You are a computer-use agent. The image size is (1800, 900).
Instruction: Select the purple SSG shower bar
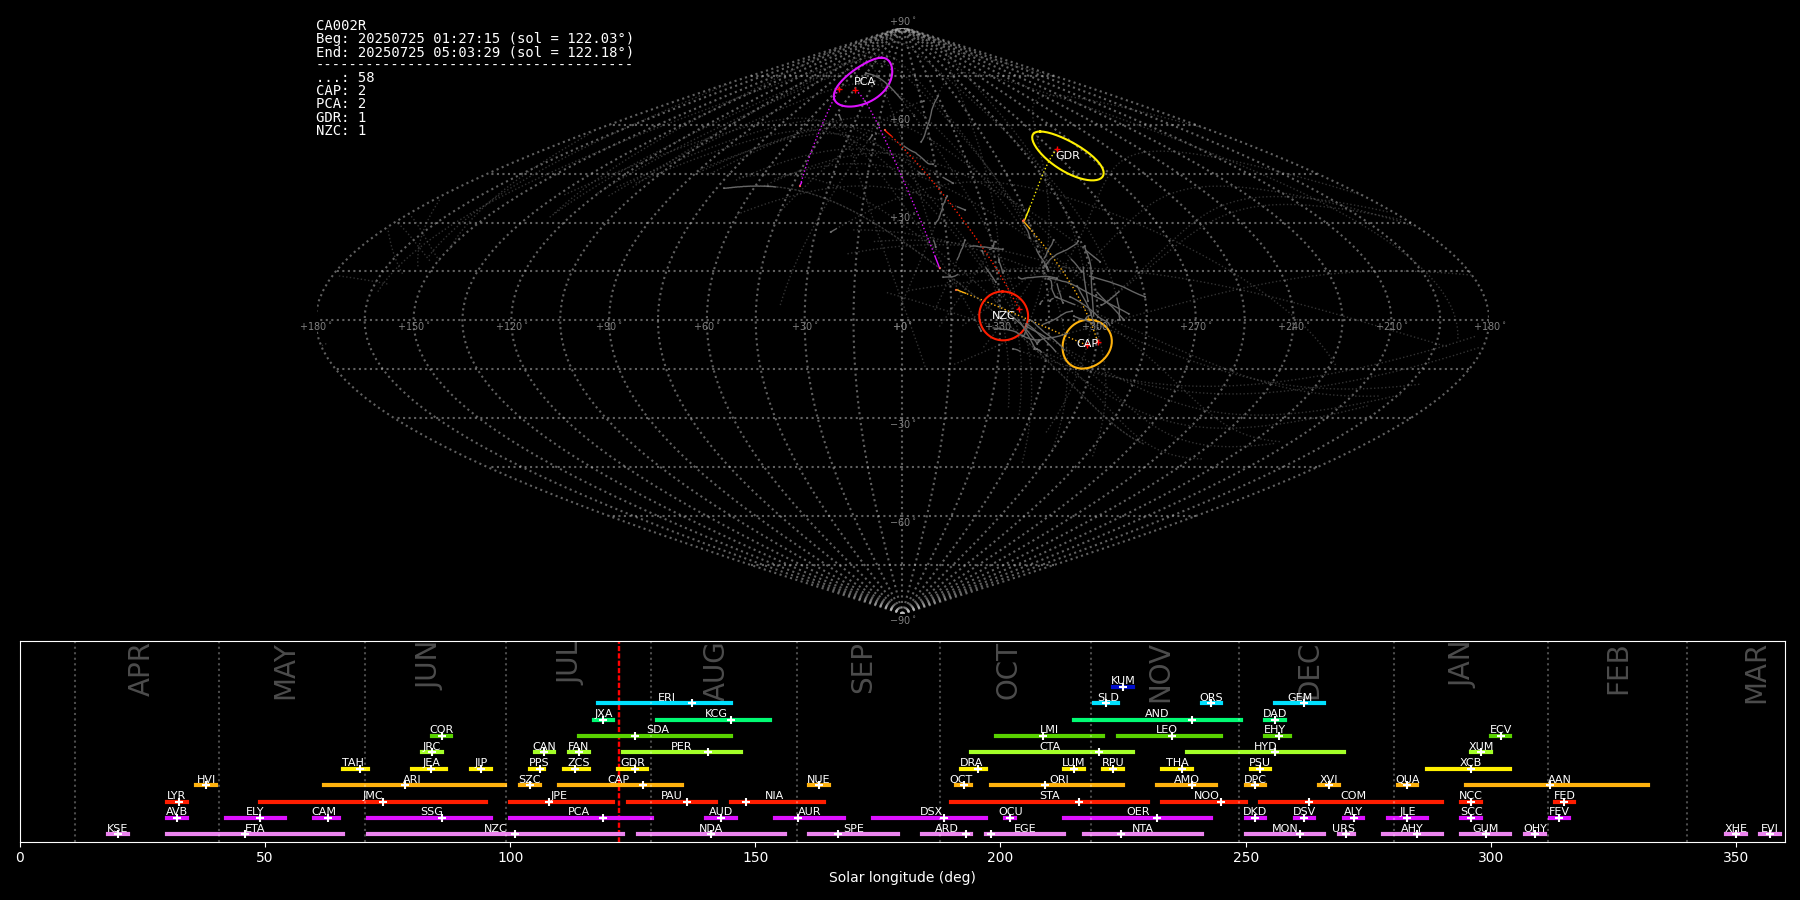coord(429,818)
